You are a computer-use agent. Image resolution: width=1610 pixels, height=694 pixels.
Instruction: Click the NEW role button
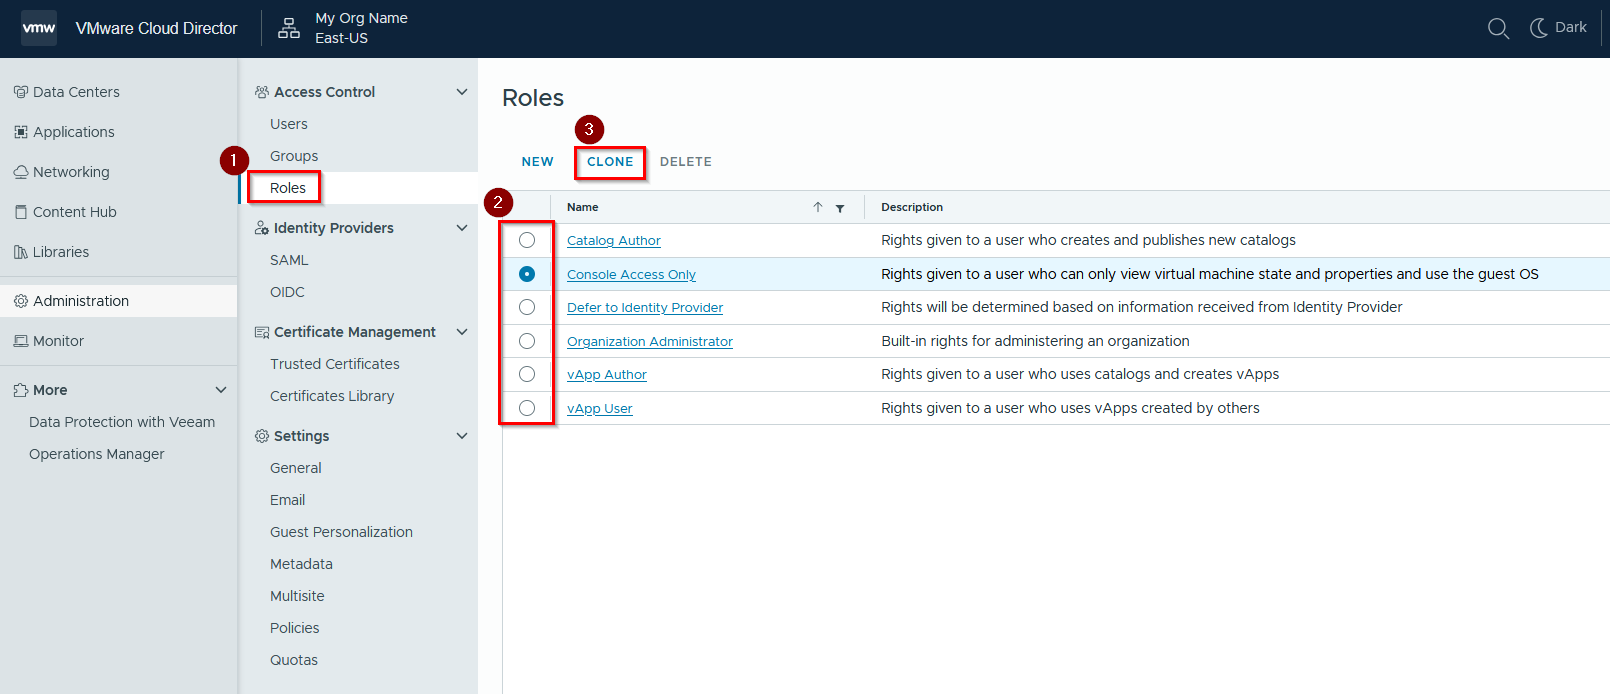tap(538, 162)
